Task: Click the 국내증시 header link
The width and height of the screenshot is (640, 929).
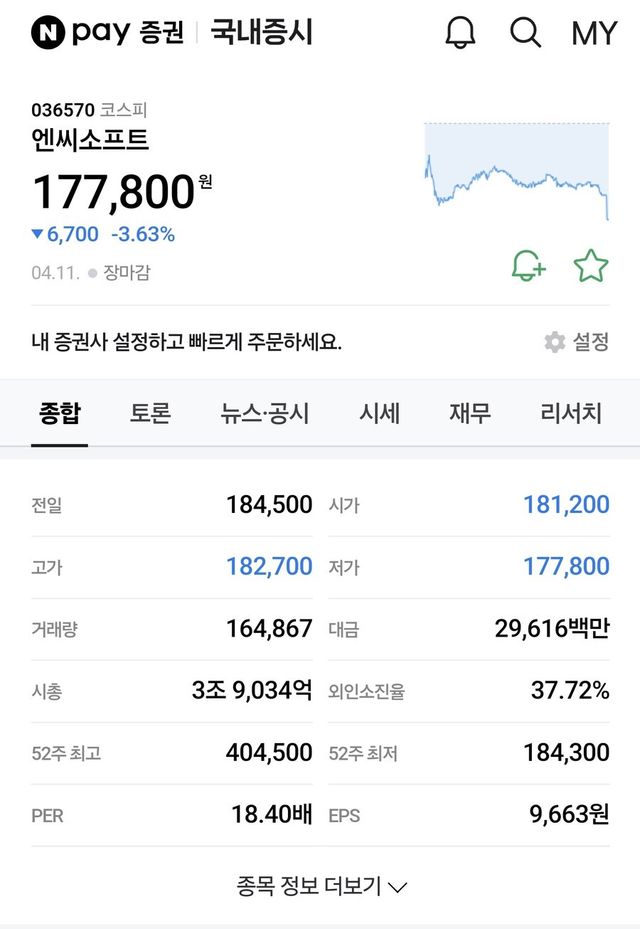Action: (262, 33)
